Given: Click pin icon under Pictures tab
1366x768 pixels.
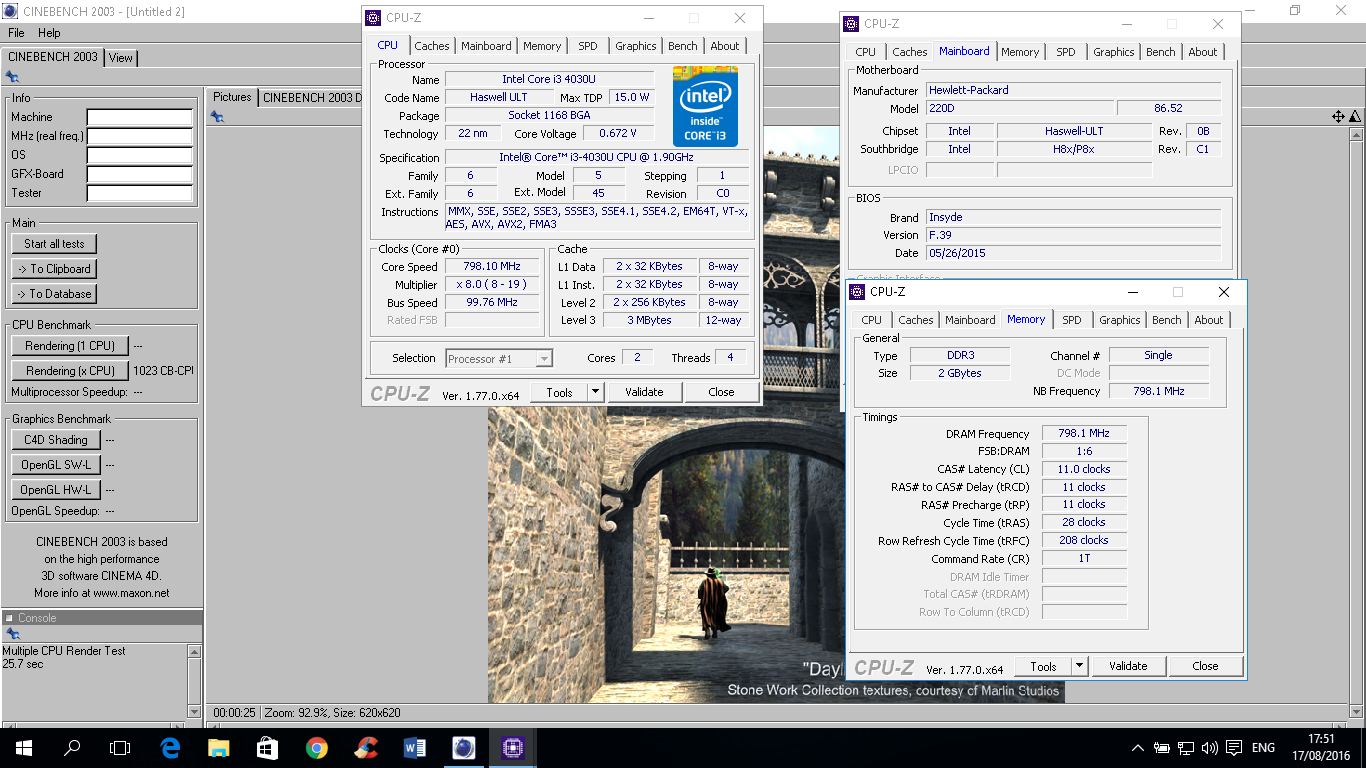Looking at the screenshot, I should [217, 117].
